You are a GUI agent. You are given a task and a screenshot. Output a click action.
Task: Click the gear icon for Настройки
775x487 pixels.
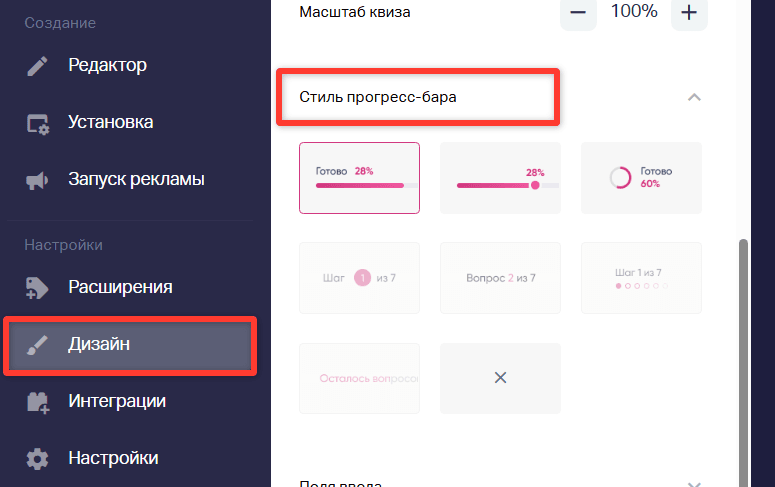(x=37, y=459)
